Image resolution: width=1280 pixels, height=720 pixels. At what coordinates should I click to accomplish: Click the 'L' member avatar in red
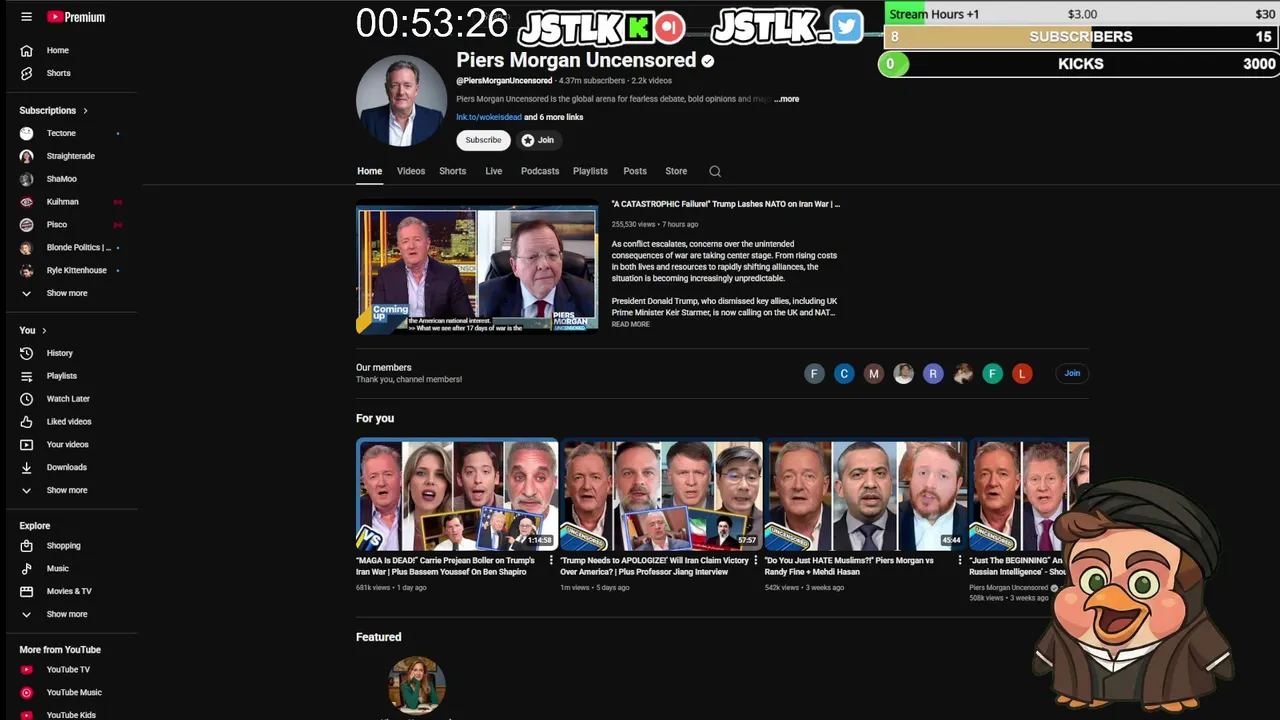pyautogui.click(x=1022, y=373)
